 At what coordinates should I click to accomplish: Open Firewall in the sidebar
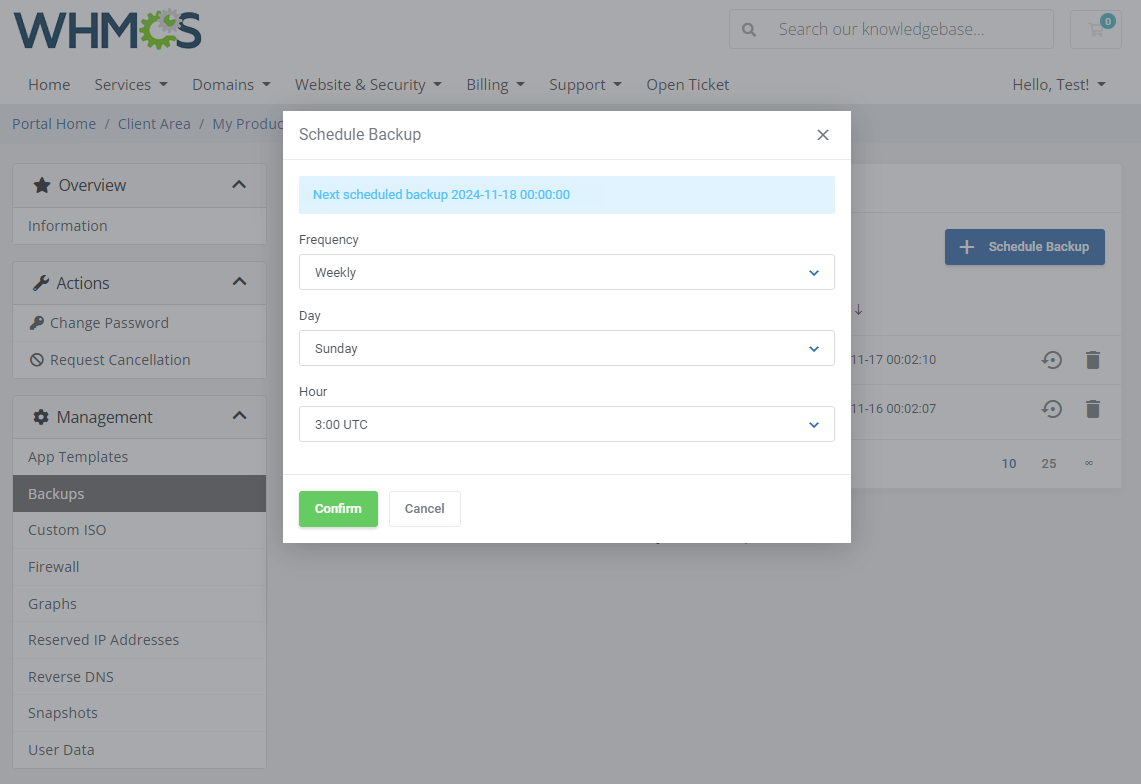139,566
